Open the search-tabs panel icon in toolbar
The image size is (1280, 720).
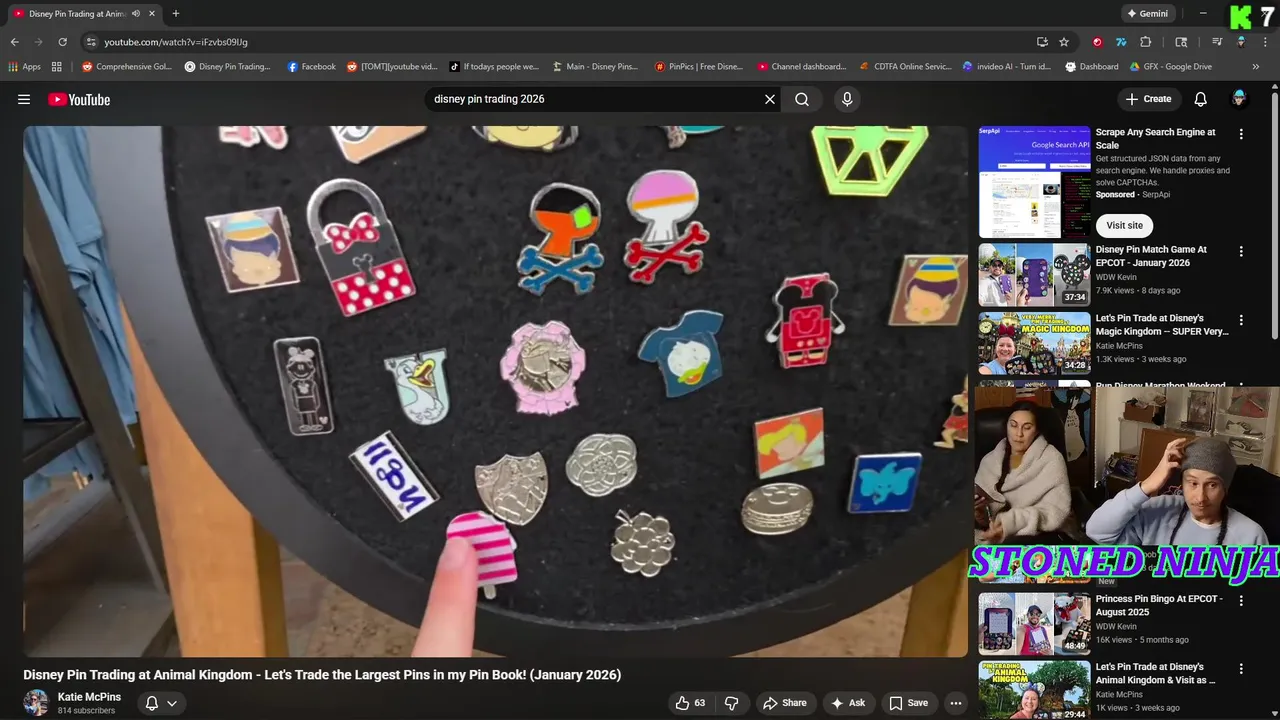[x=1181, y=42]
